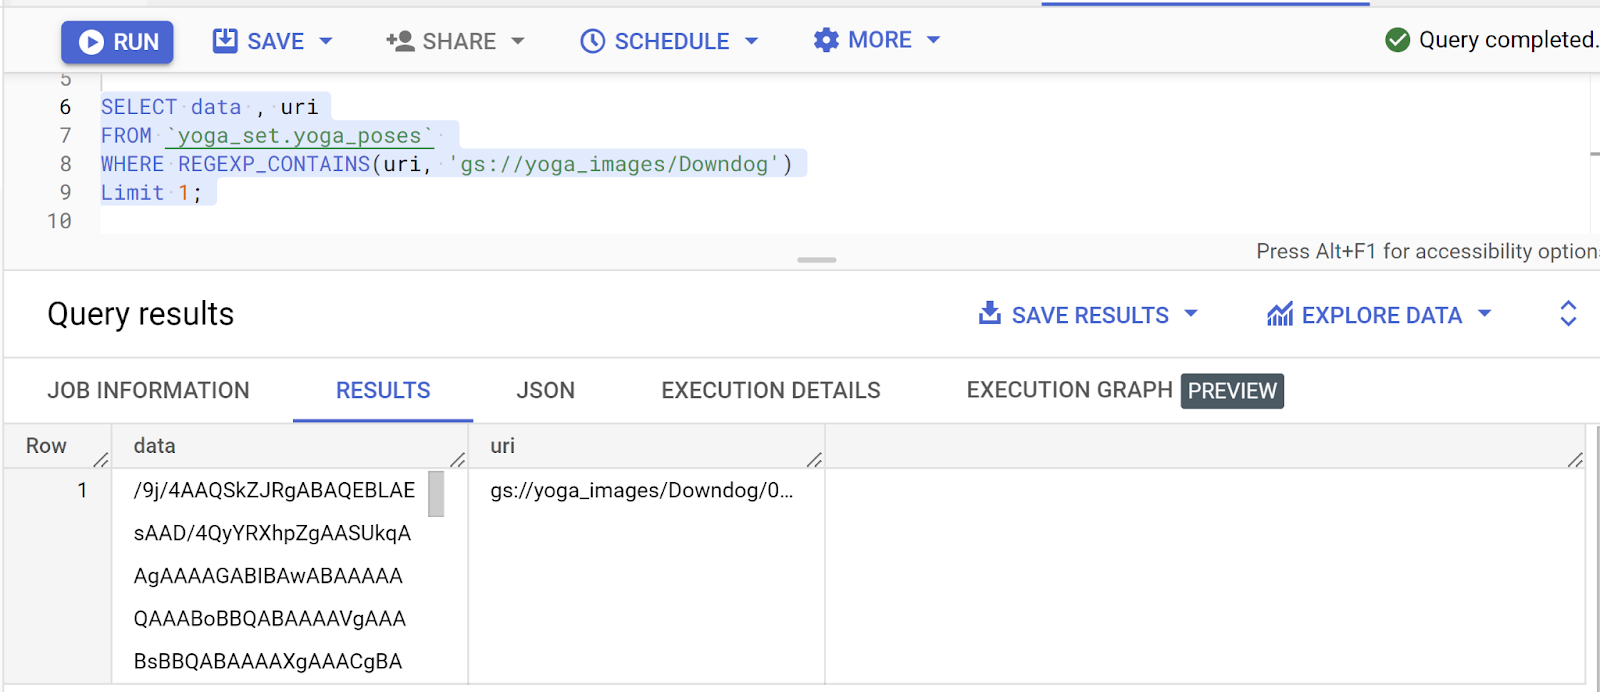Screen dimensions: 1600x692
Task: Expand the Share dropdown arrow
Action: point(518,41)
